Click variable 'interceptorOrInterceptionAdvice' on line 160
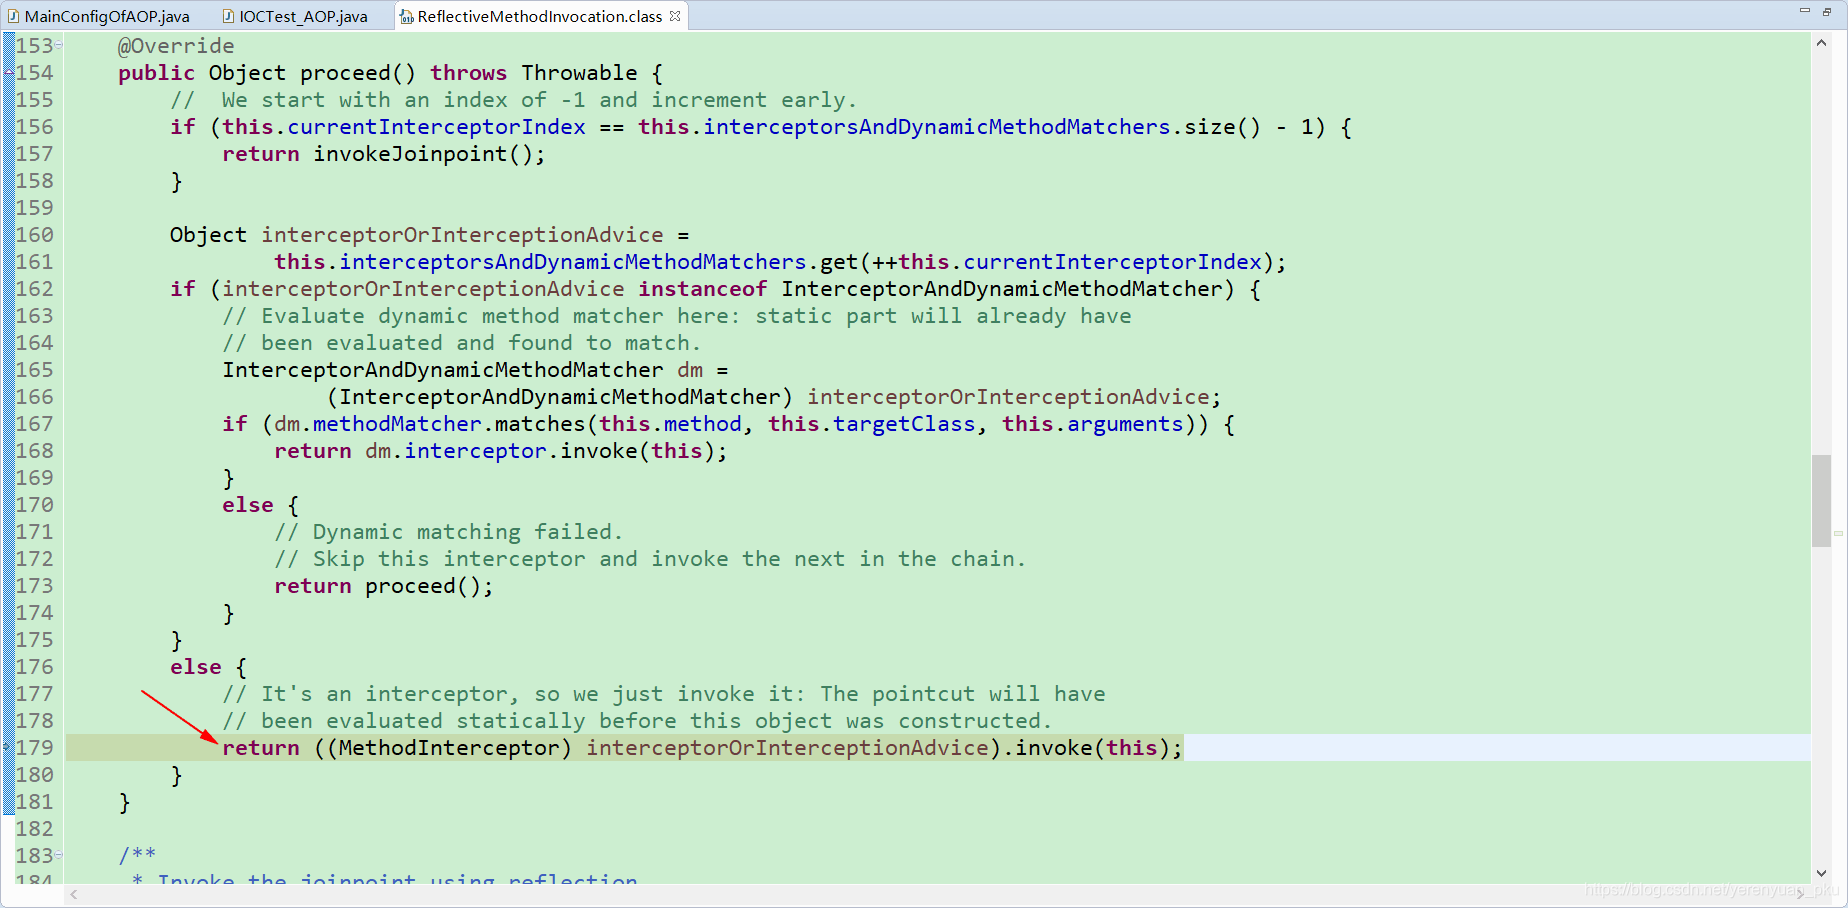This screenshot has height=908, width=1848. [462, 235]
